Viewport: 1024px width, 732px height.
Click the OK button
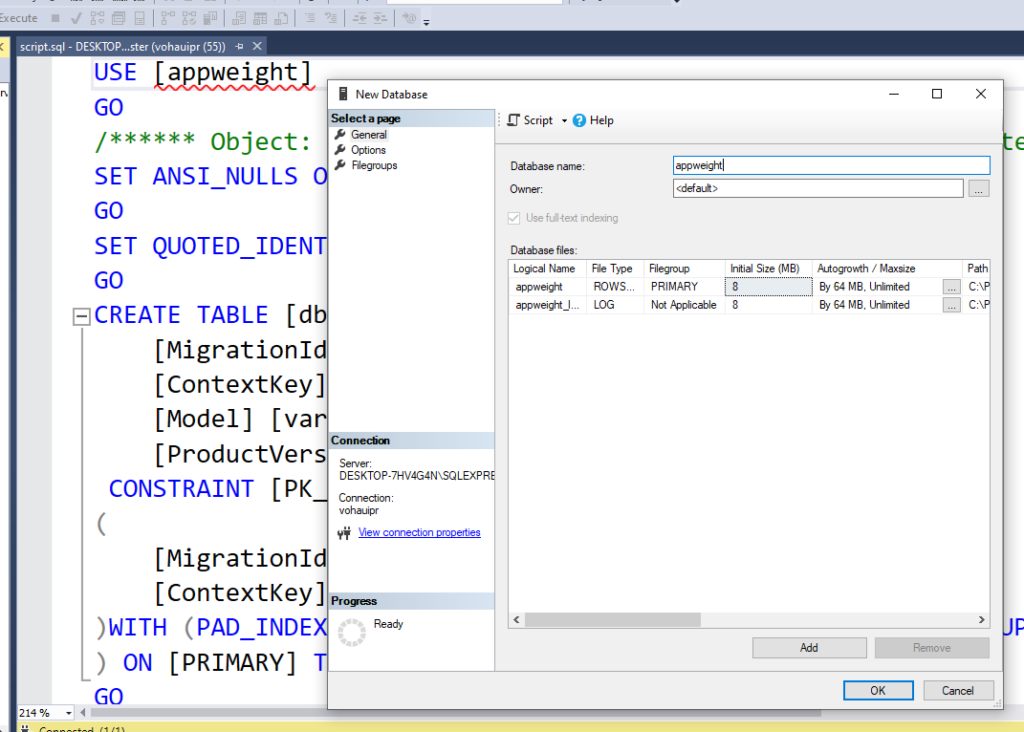877,690
